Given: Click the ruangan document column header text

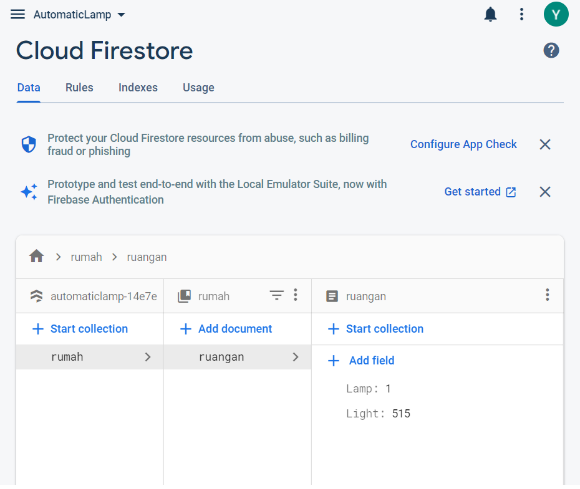Looking at the screenshot, I should pos(366,297).
